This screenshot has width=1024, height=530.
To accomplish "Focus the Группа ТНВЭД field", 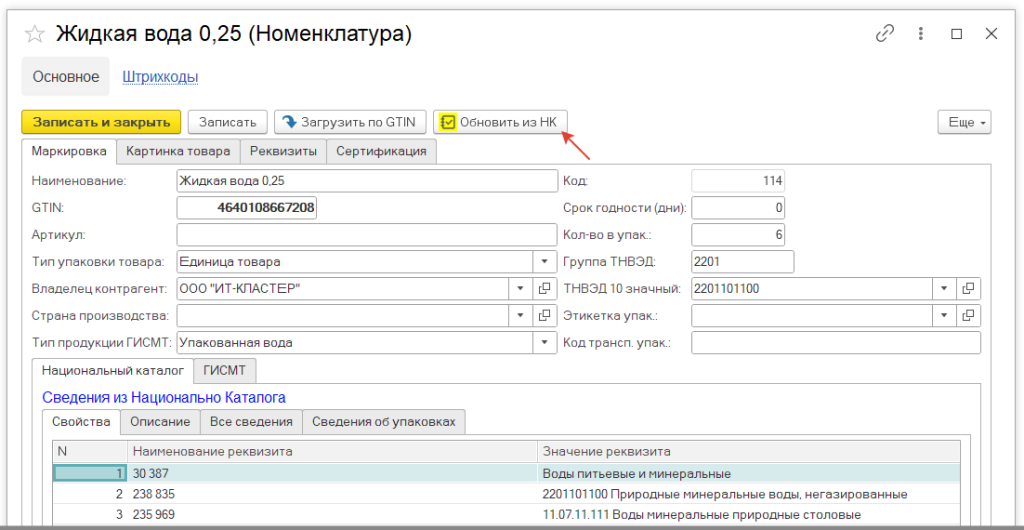I will tap(743, 262).
